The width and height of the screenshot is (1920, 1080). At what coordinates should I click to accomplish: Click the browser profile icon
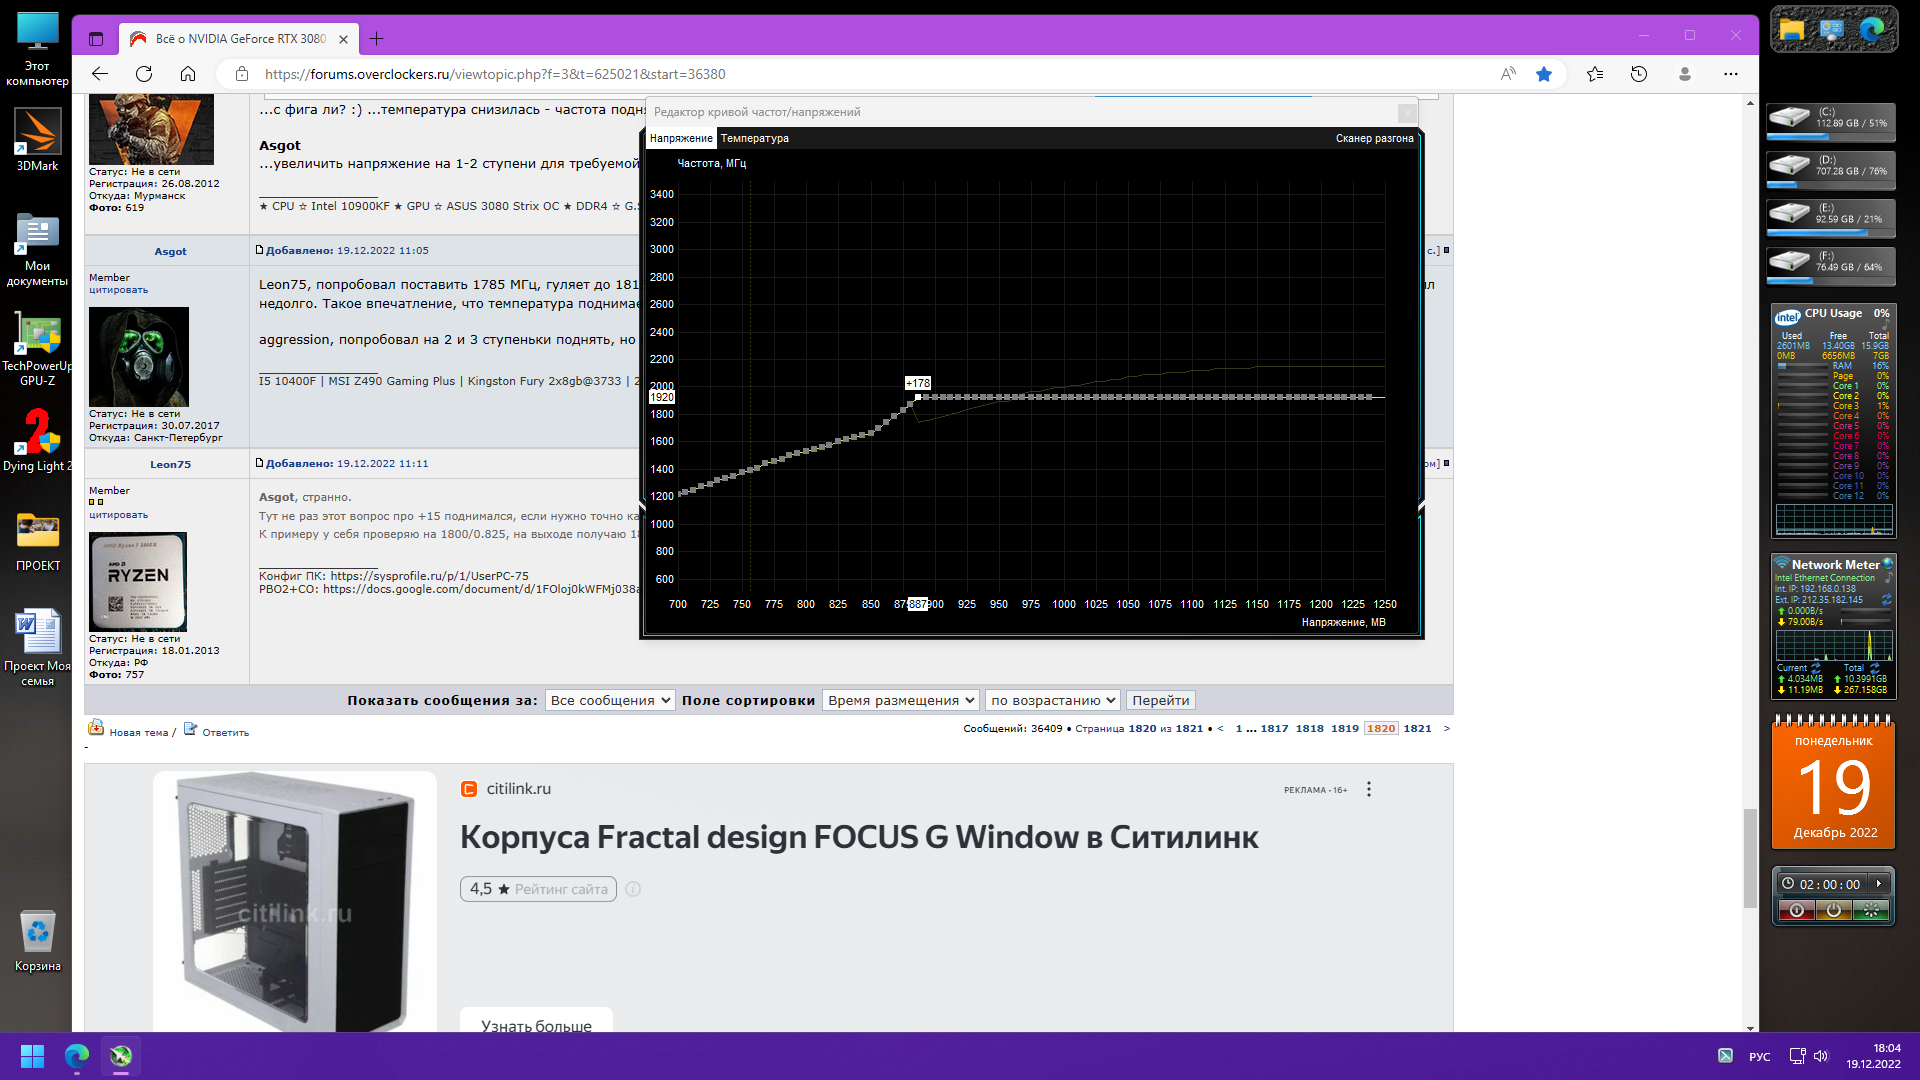click(x=1685, y=74)
